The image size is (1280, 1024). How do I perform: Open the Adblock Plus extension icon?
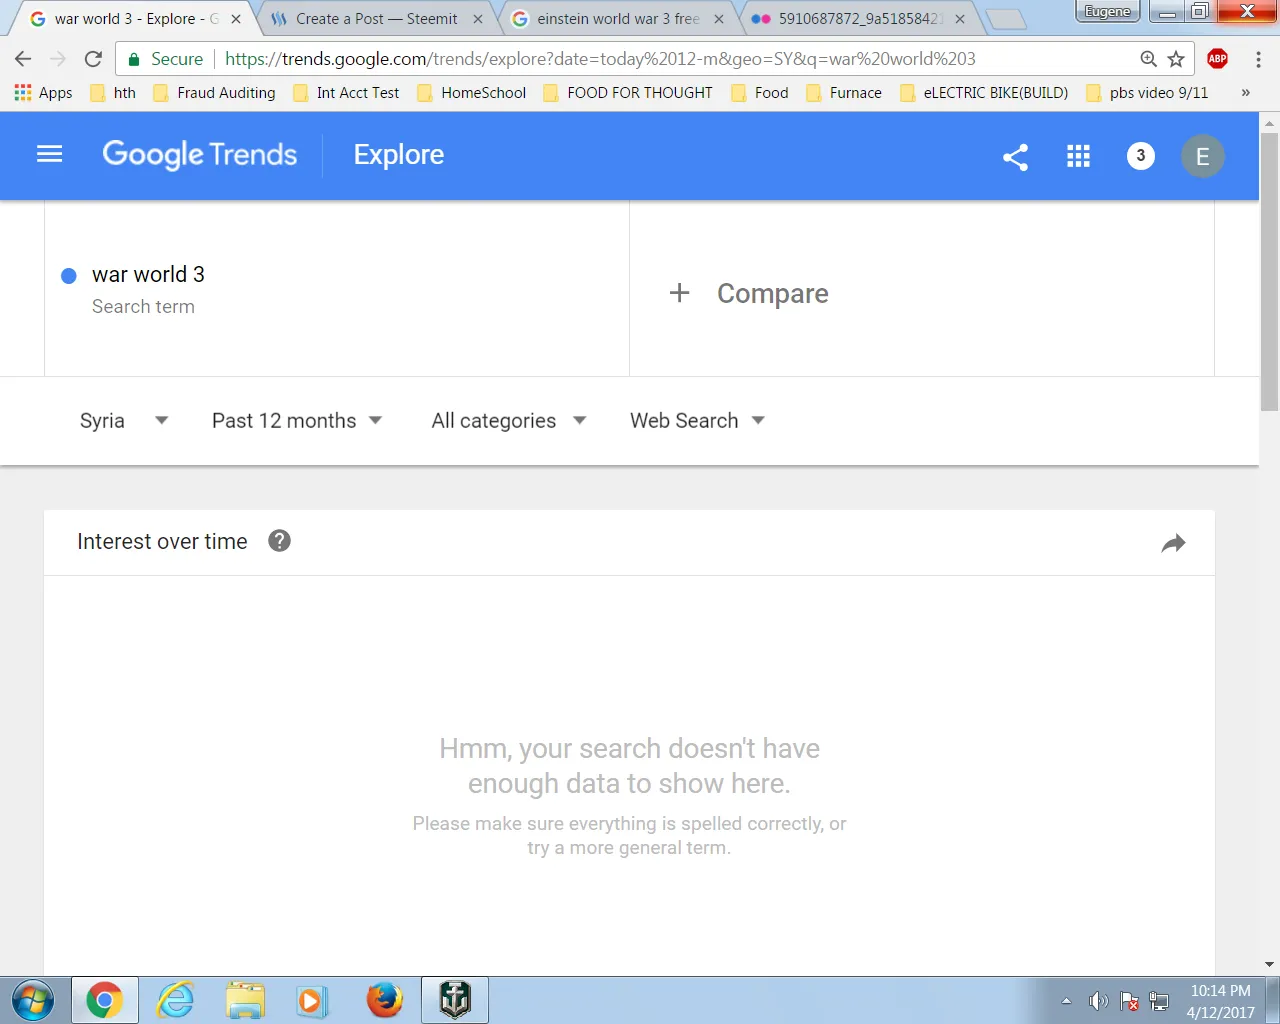point(1217,59)
